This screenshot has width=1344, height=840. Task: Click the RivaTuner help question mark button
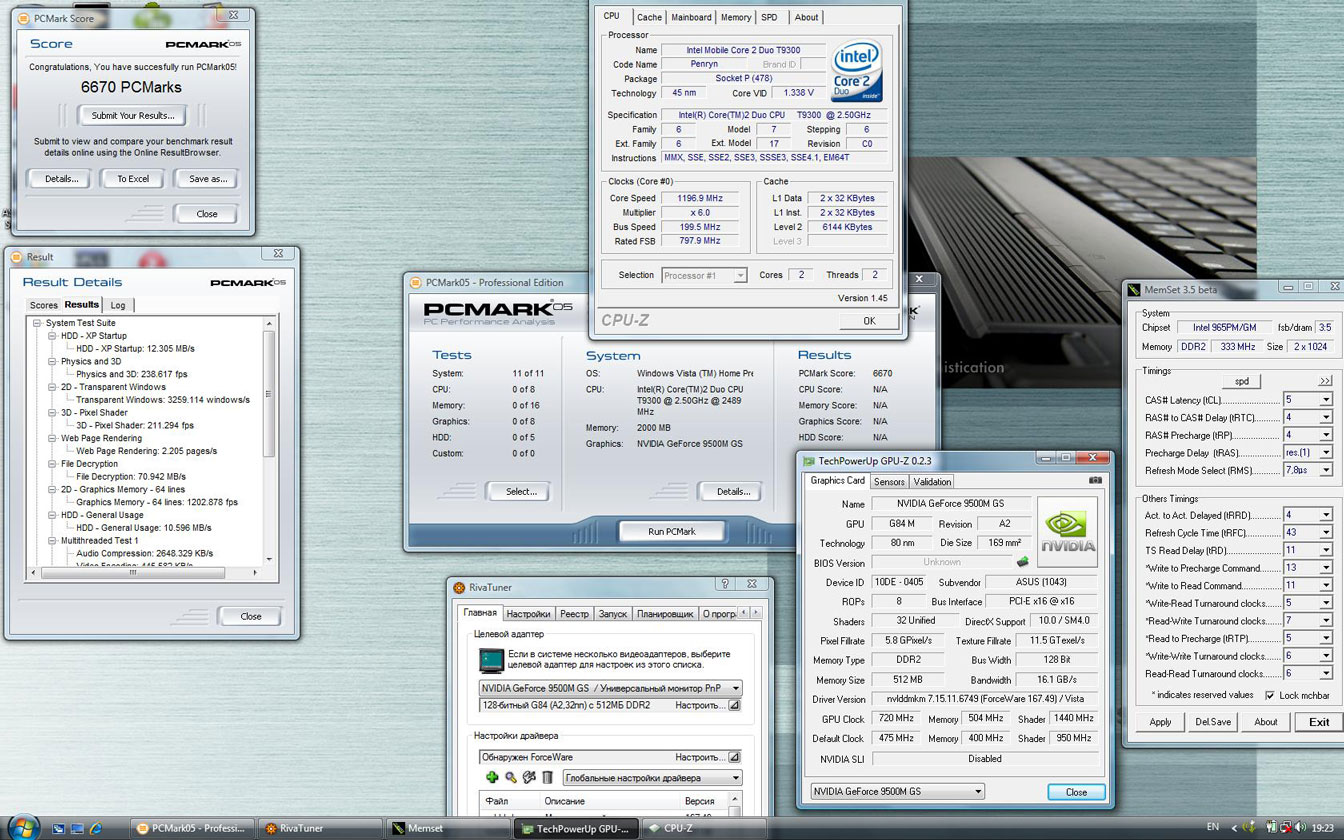(724, 585)
